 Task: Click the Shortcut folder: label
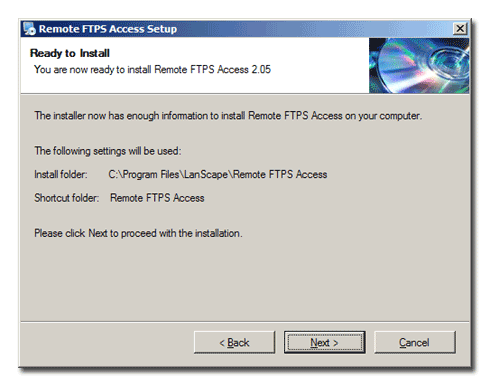[x=66, y=198]
